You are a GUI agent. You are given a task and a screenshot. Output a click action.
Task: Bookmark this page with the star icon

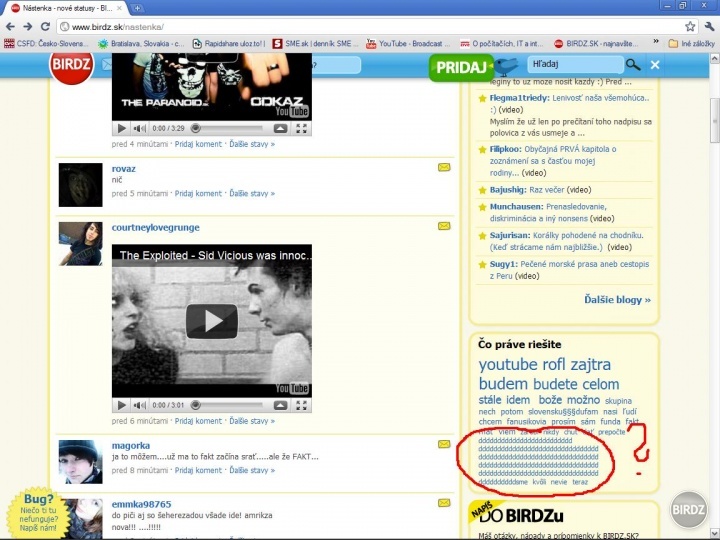[x=690, y=27]
